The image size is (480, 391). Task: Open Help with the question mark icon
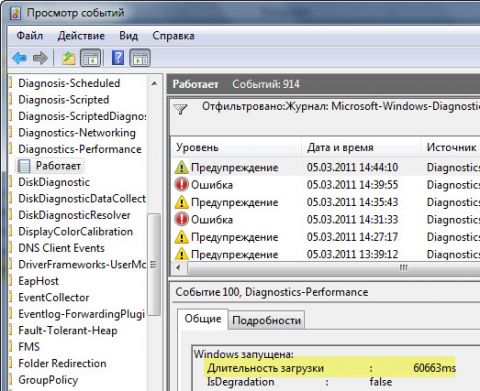pos(118,58)
